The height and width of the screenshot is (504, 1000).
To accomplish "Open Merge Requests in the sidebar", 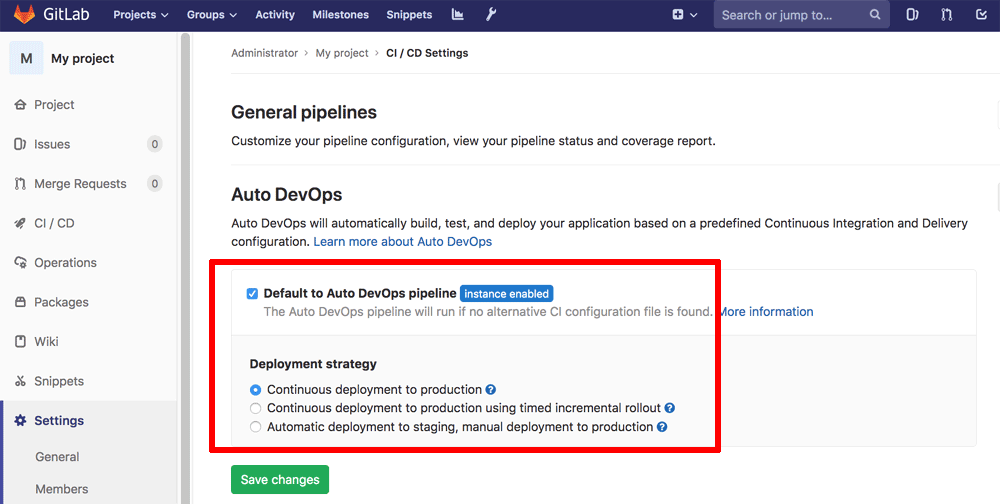I will click(x=80, y=184).
